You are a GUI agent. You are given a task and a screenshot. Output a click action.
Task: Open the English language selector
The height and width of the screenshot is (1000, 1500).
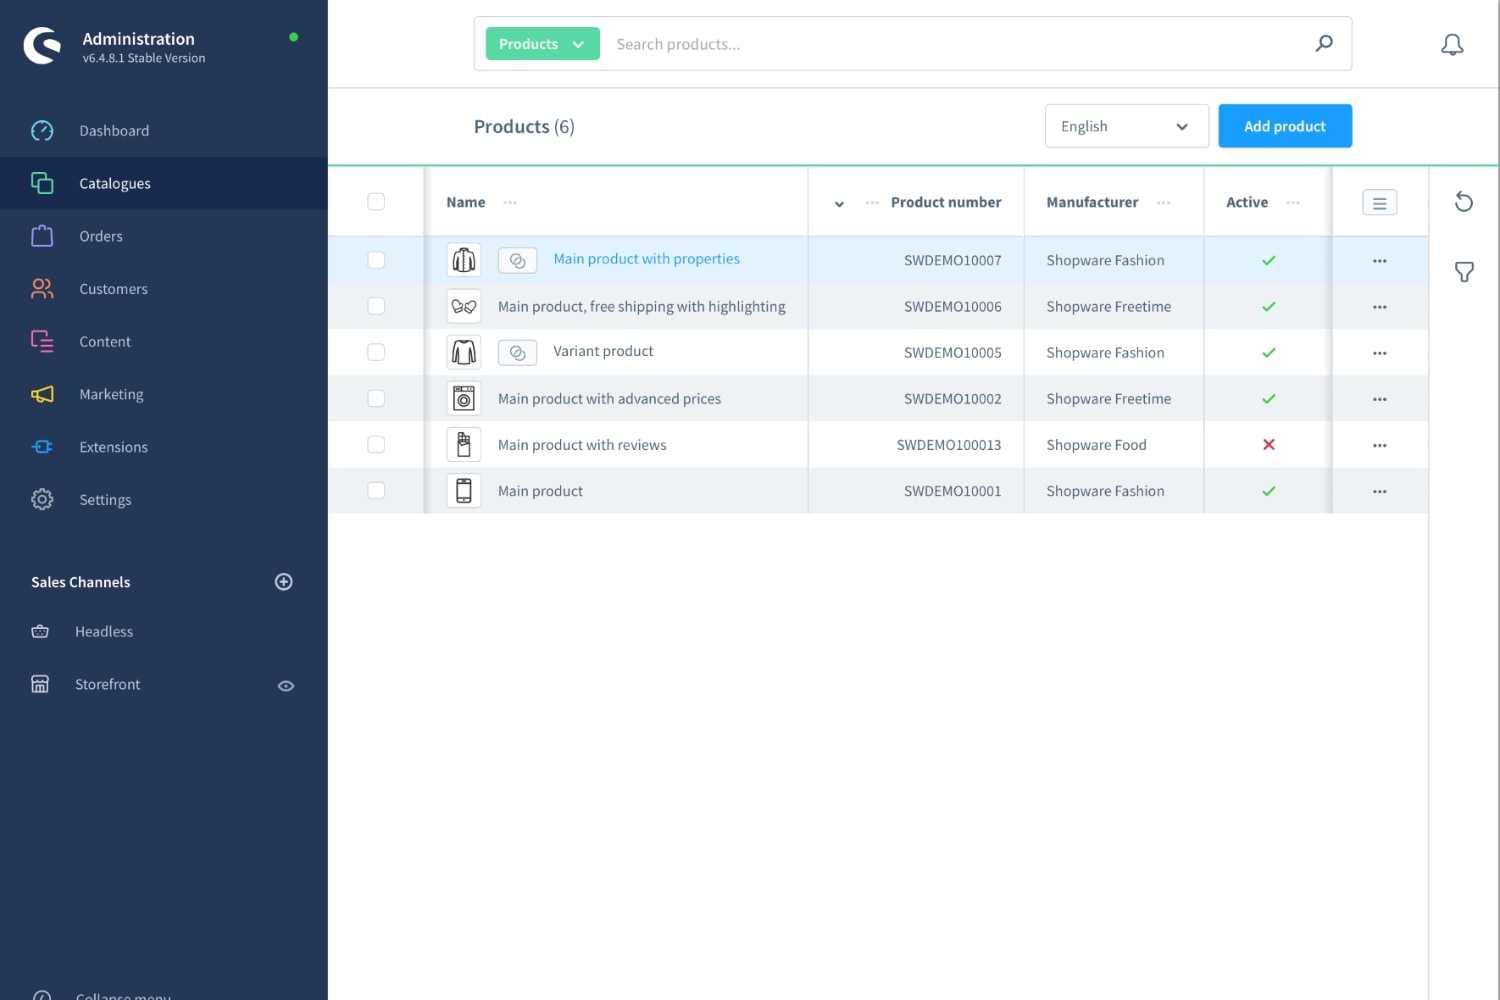[1126, 126]
